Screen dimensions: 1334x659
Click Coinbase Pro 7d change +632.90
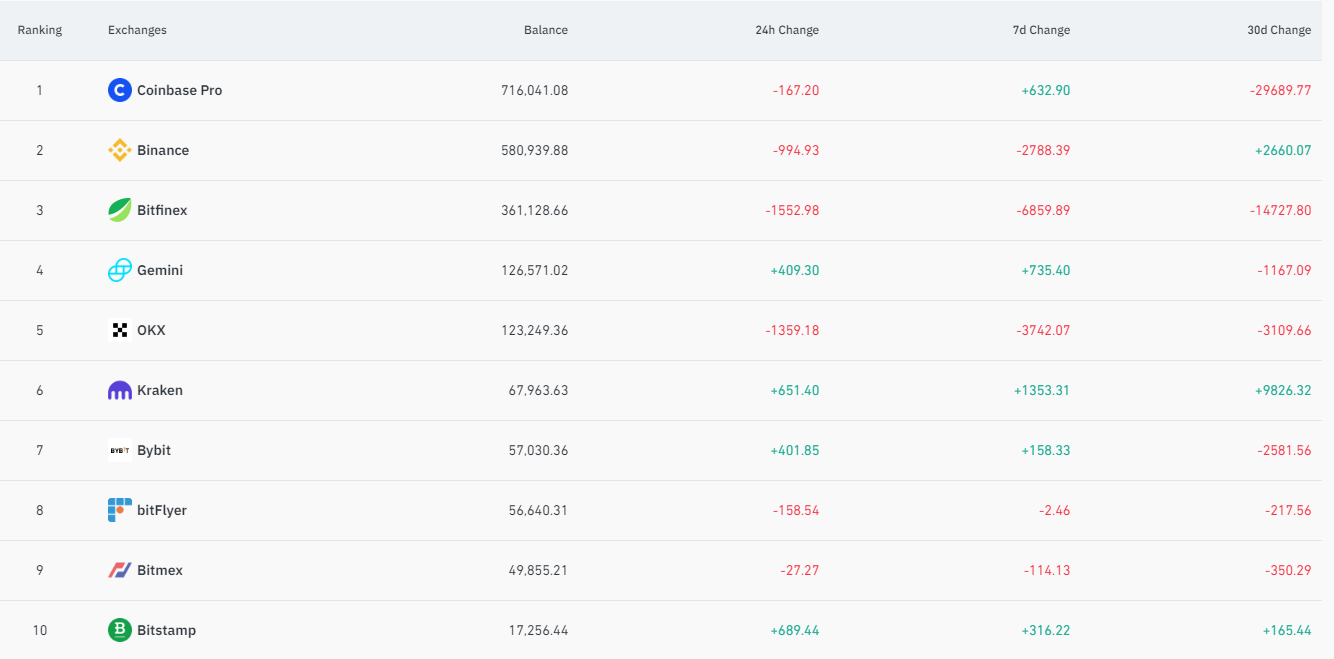[x=1046, y=90]
